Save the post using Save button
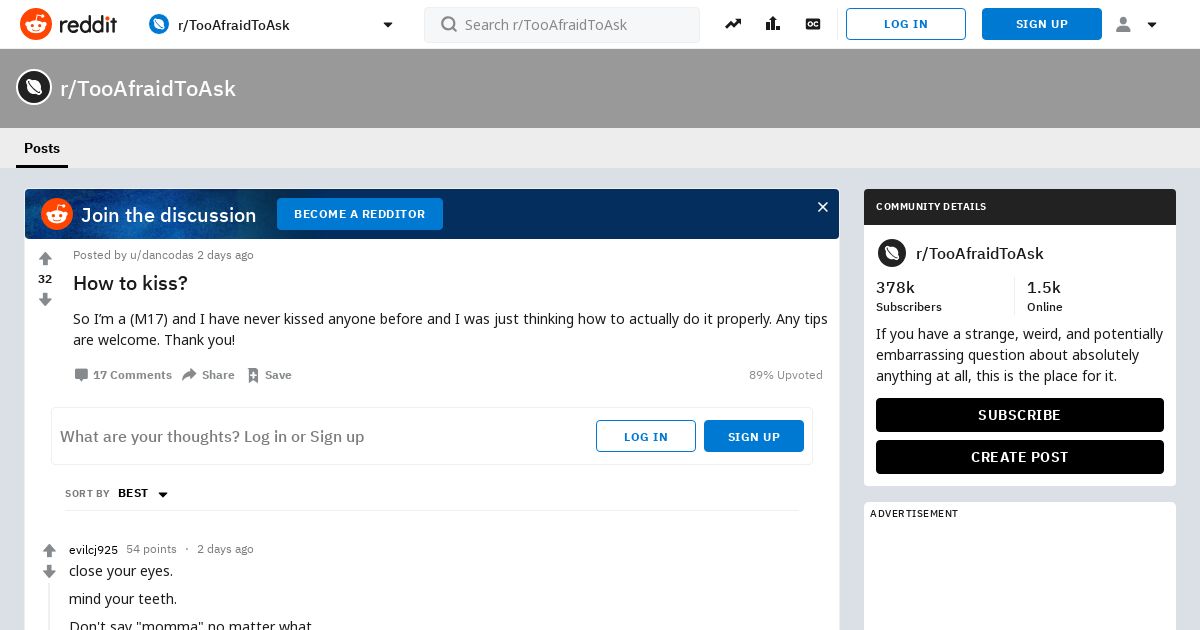This screenshot has width=1200, height=630. pyautogui.click(x=269, y=375)
